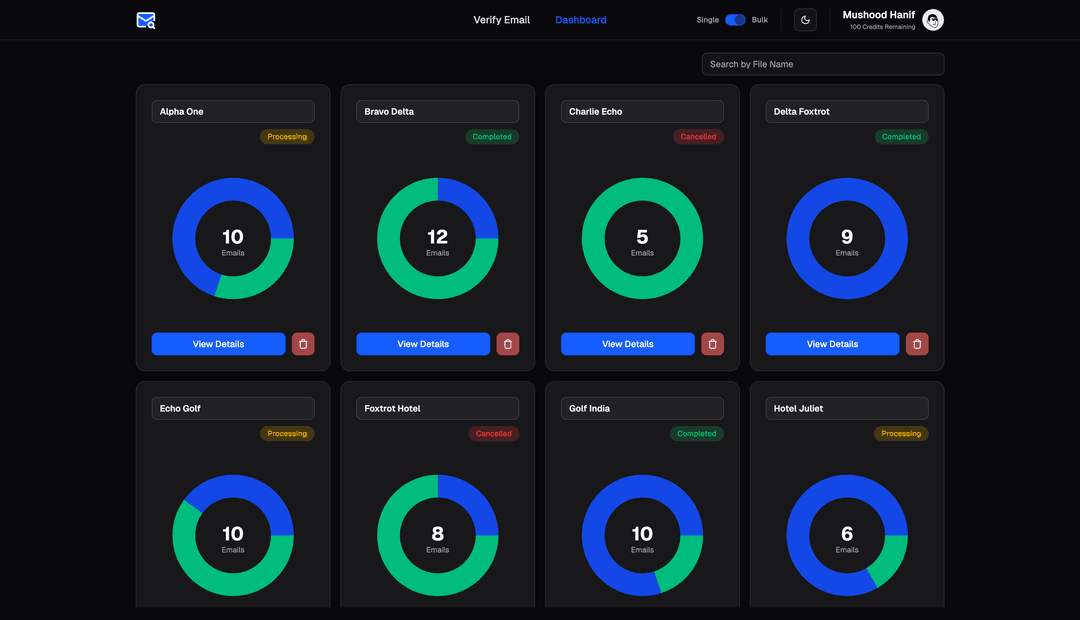Click the Golf India donut chart

642,535
